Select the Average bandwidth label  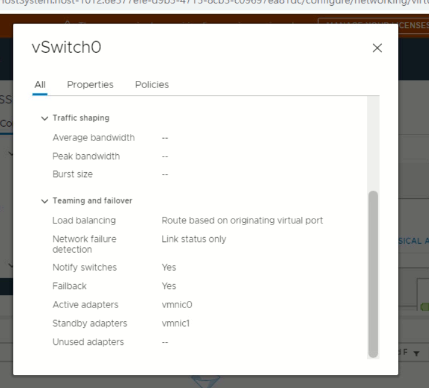[x=94, y=138]
